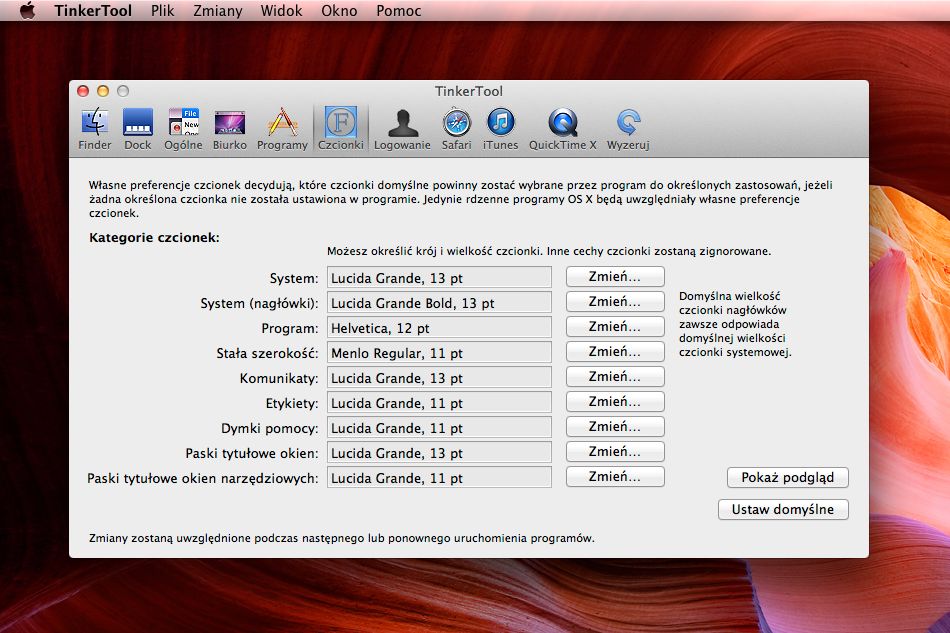This screenshot has height=633, width=950.
Task: Open the Programy pane
Action: tap(282, 129)
